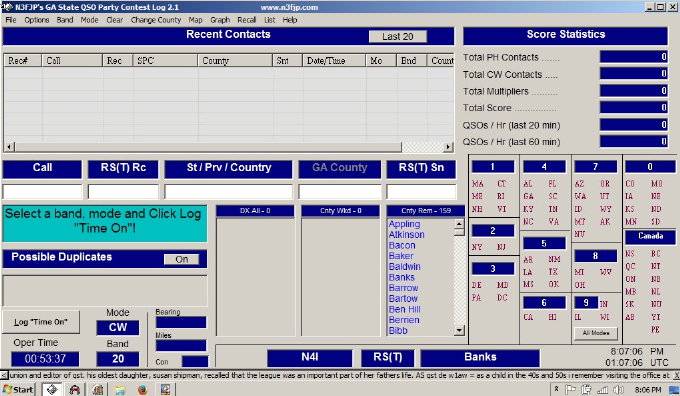Click the Action Center flag tray icon
Image resolution: width=680 pixels, height=396 pixels.
point(570,389)
